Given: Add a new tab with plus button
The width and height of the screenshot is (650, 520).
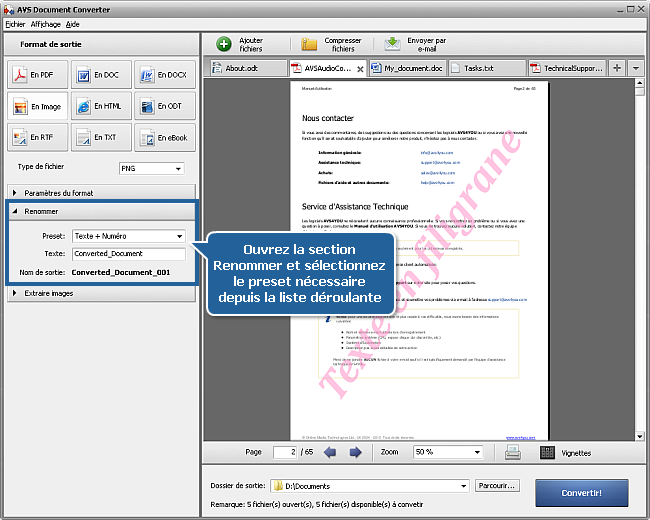Looking at the screenshot, I should tap(617, 68).
